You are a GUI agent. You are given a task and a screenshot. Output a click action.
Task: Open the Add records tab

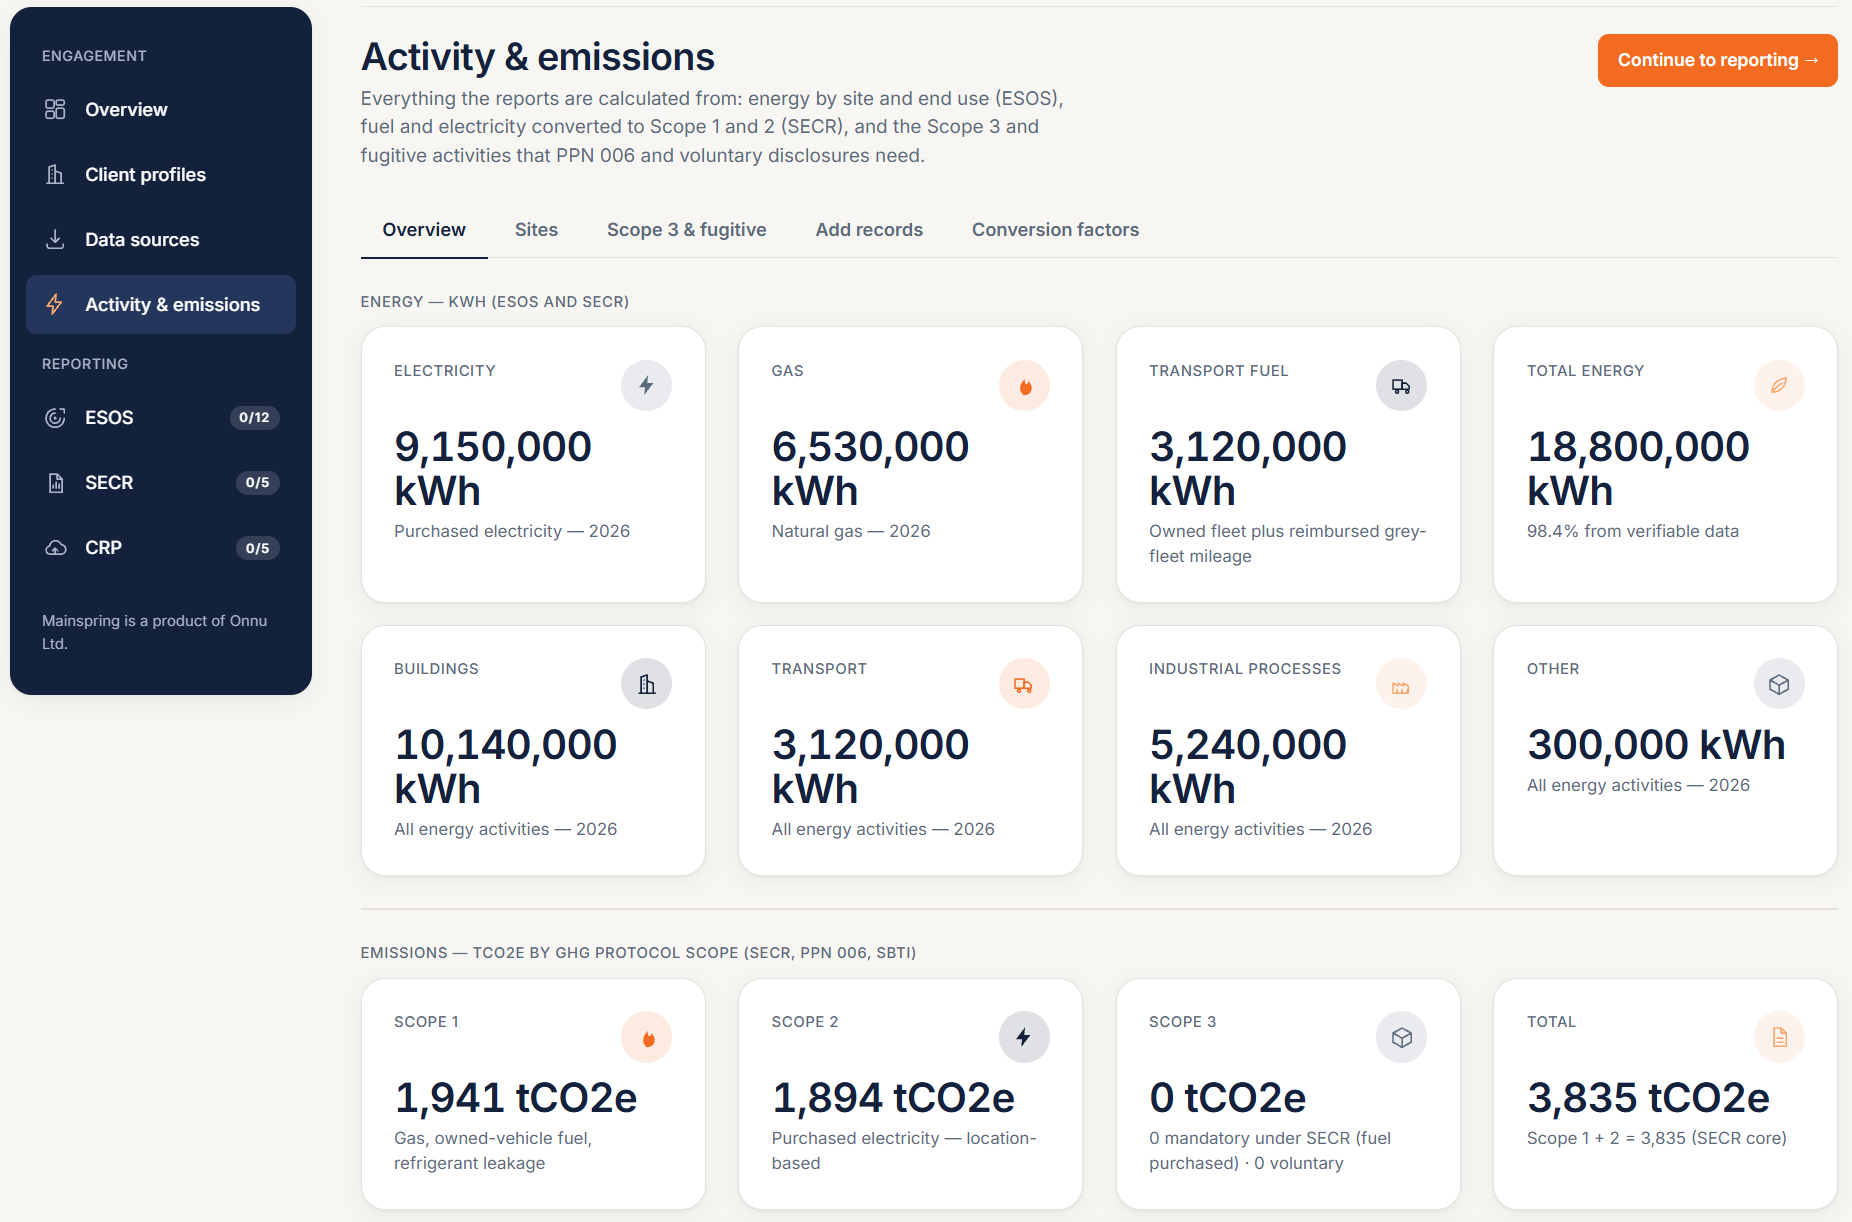869,229
